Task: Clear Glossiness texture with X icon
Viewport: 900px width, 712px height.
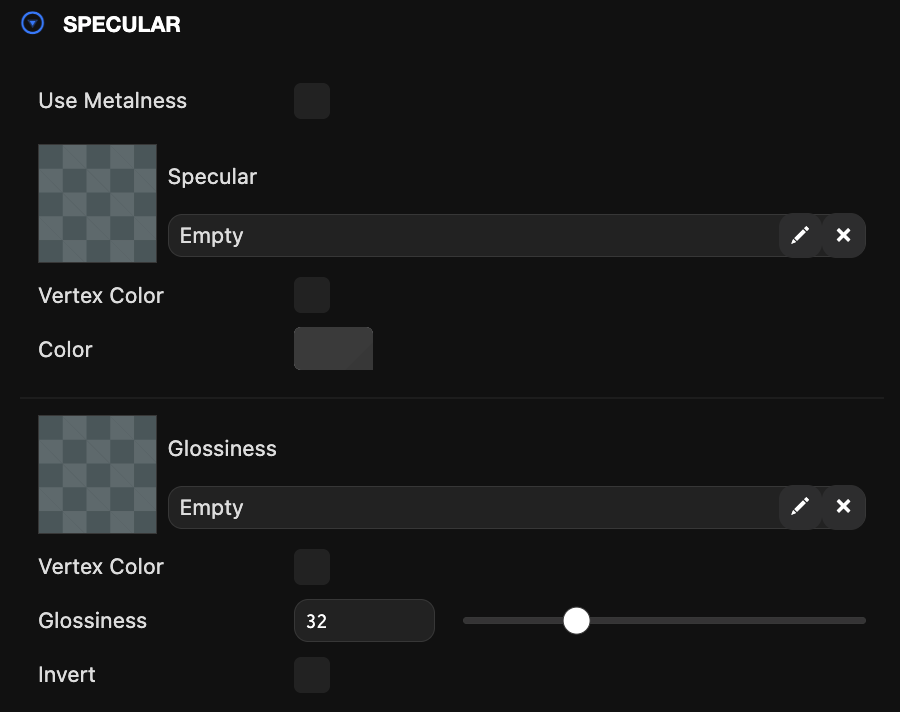Action: [844, 507]
